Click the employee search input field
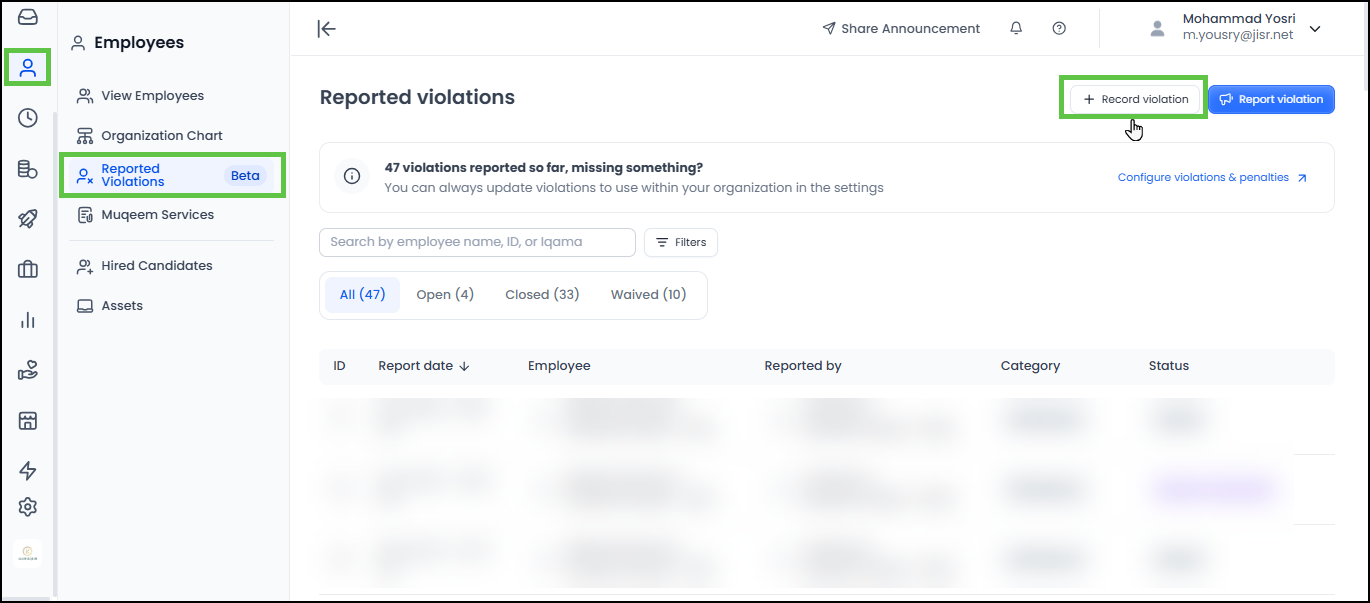Viewport: 1370px width, 603px height. tap(477, 242)
